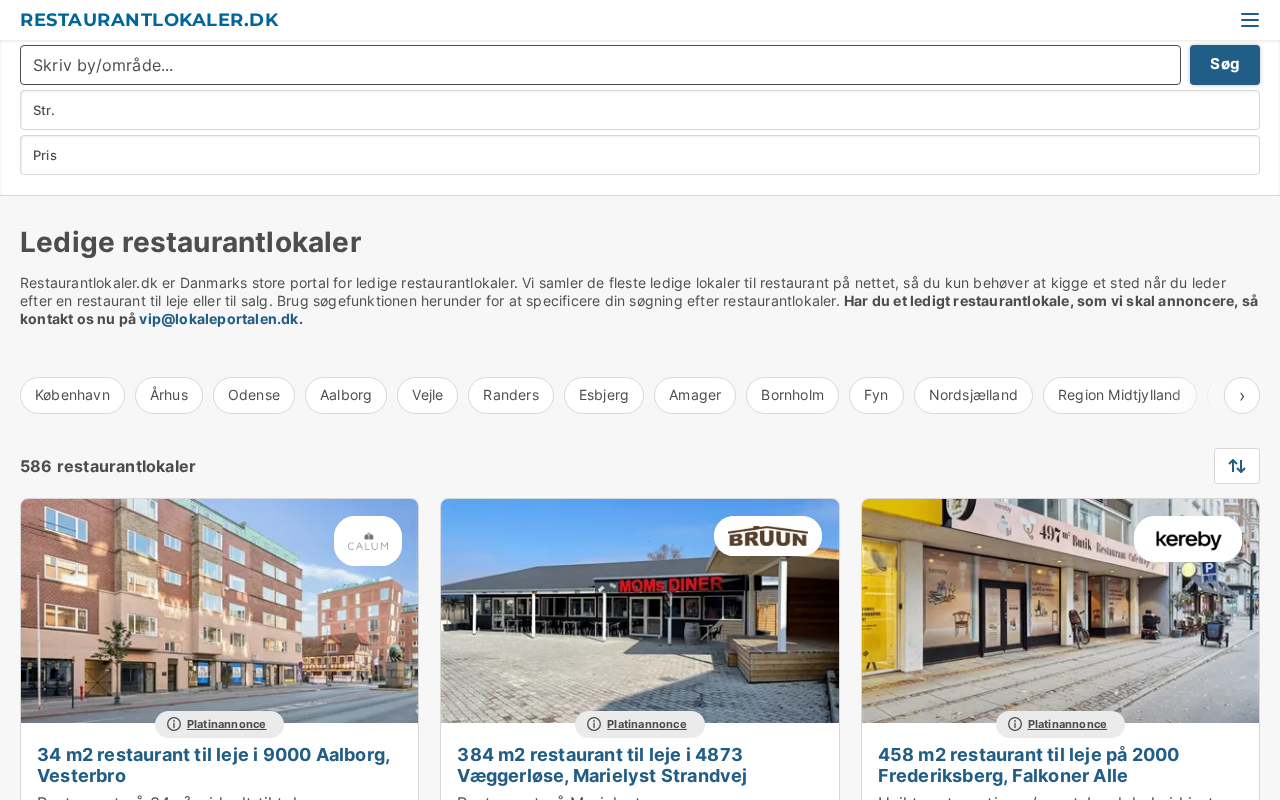Screen dimensions: 1280x800
Task: Go to Restaurantlokaler.dk home logo
Action: coord(149,20)
